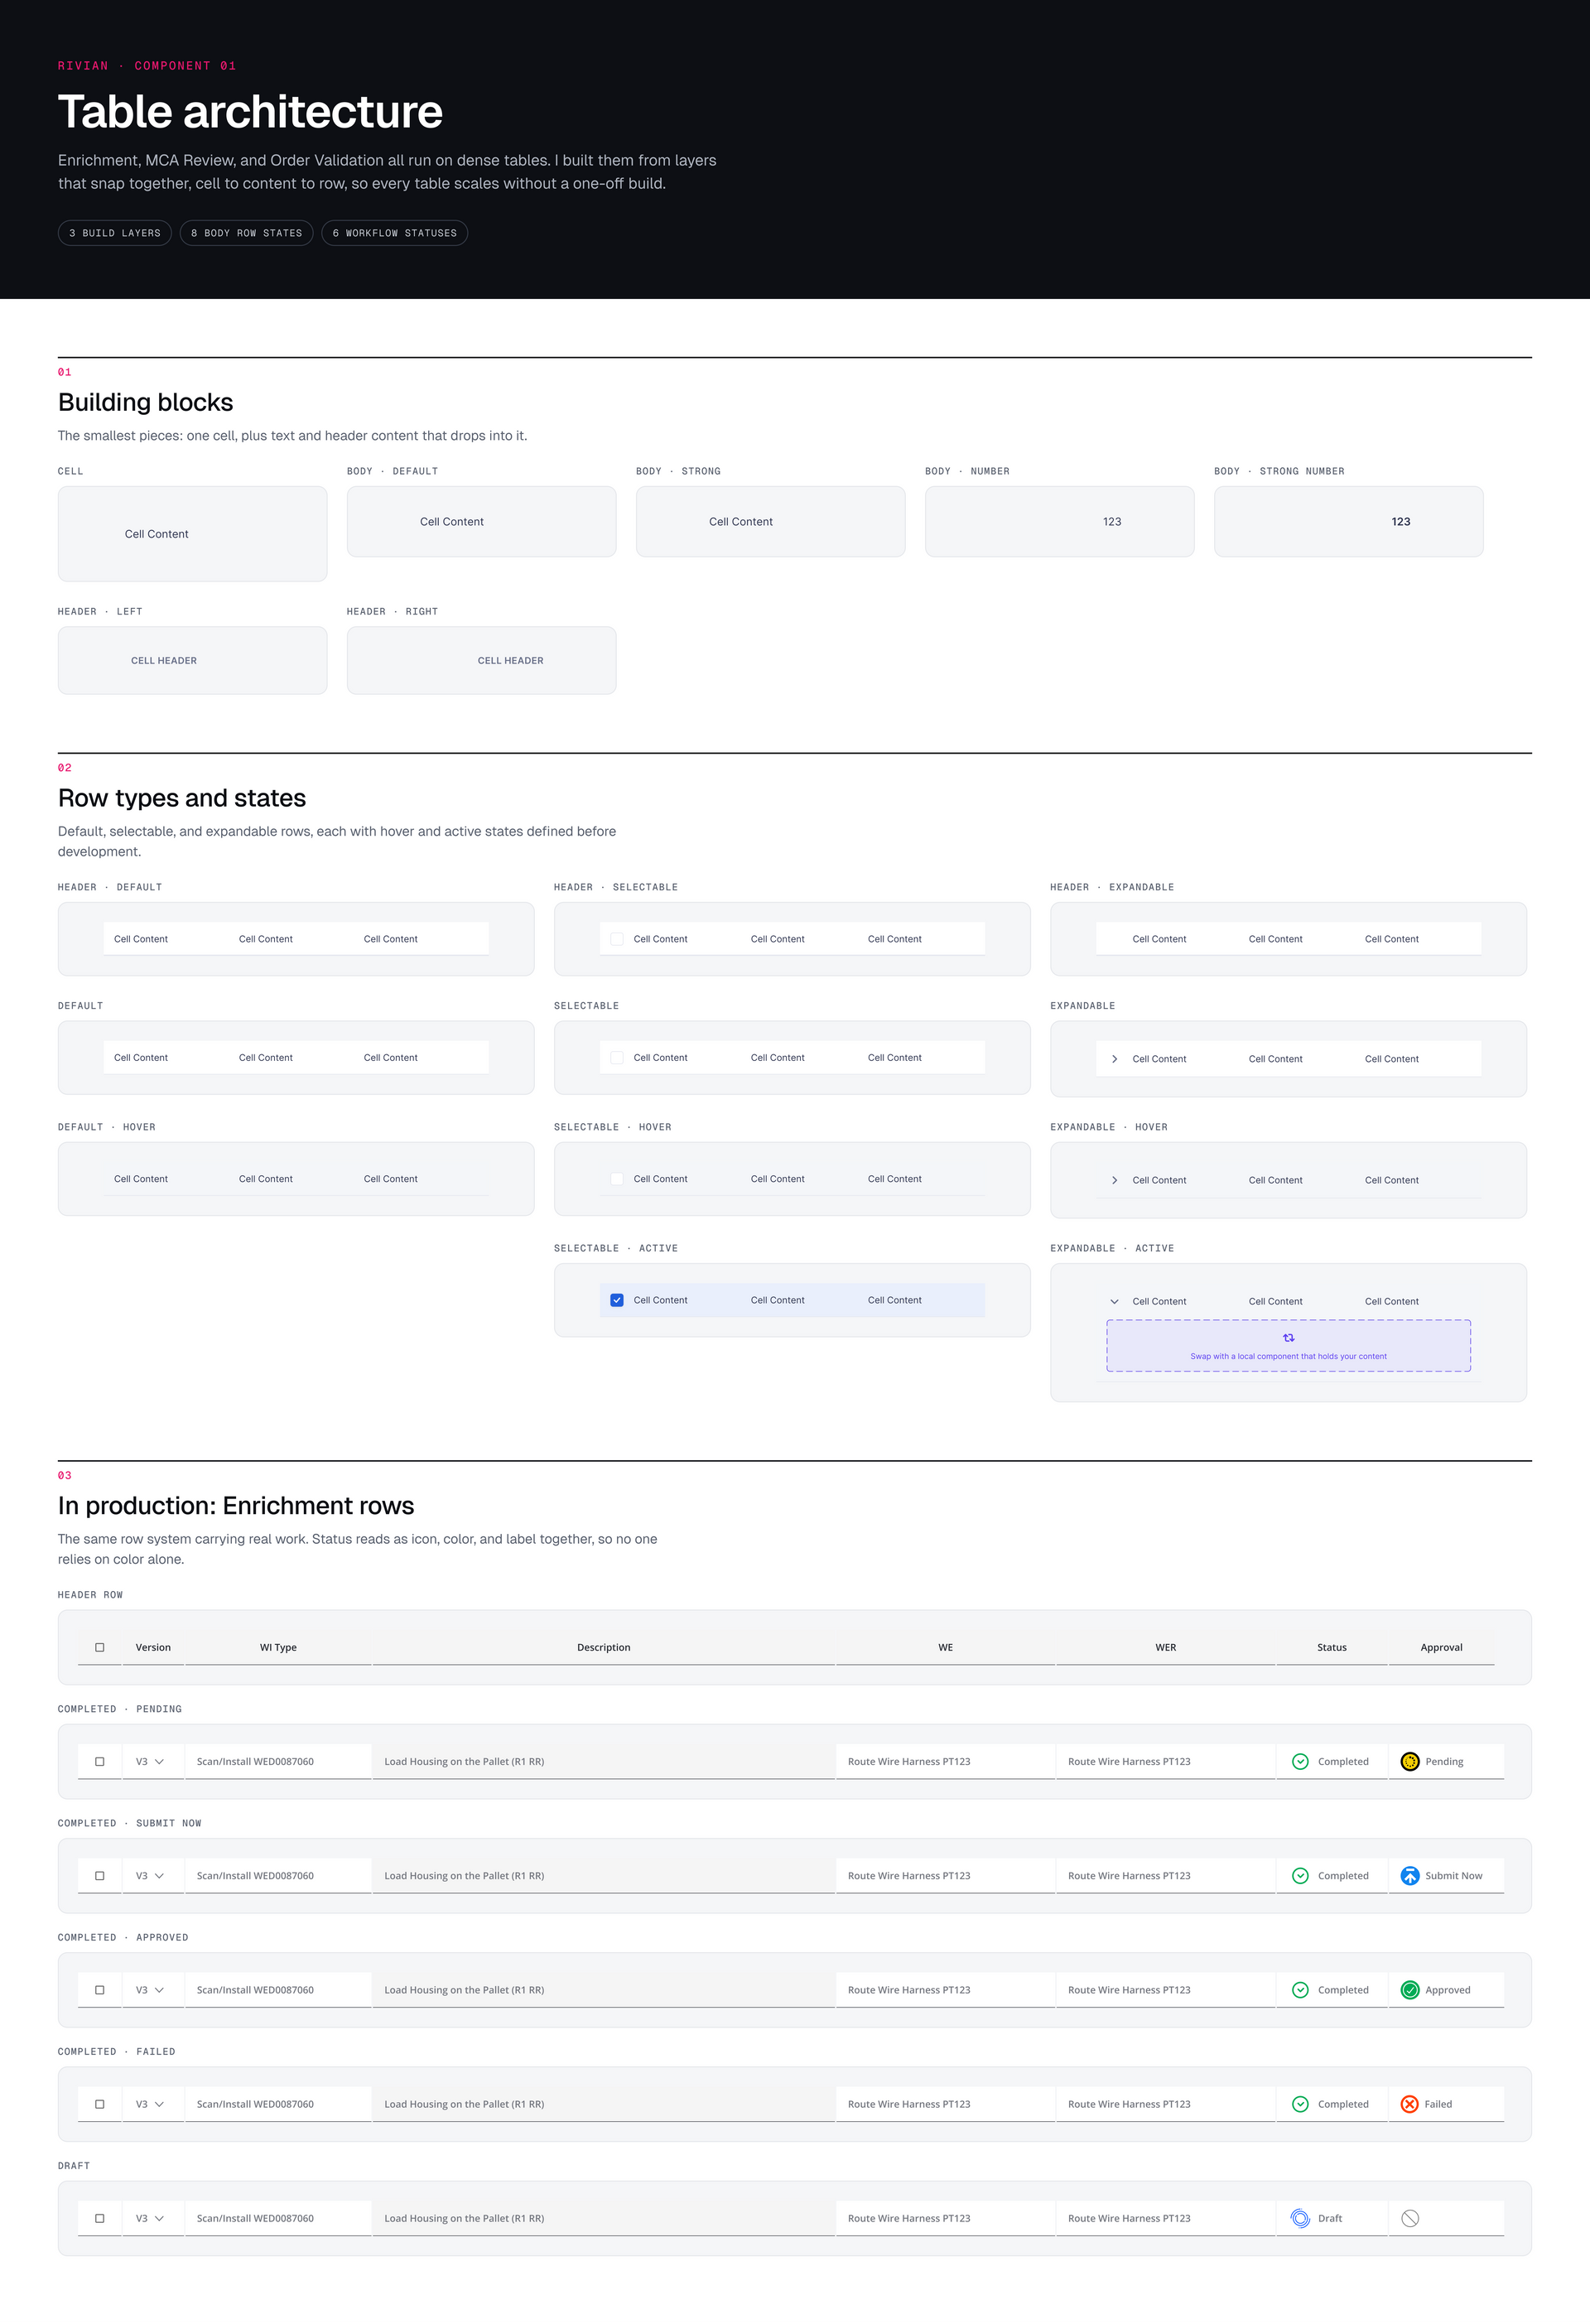This screenshot has height=2324, width=1590.
Task: Expand the Expandable Hover row chevron
Action: pos(1114,1179)
